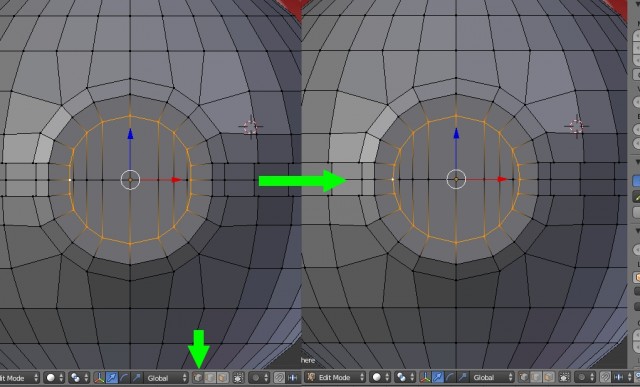Select scale manipulator icon in left viewport header

[x=136, y=378]
